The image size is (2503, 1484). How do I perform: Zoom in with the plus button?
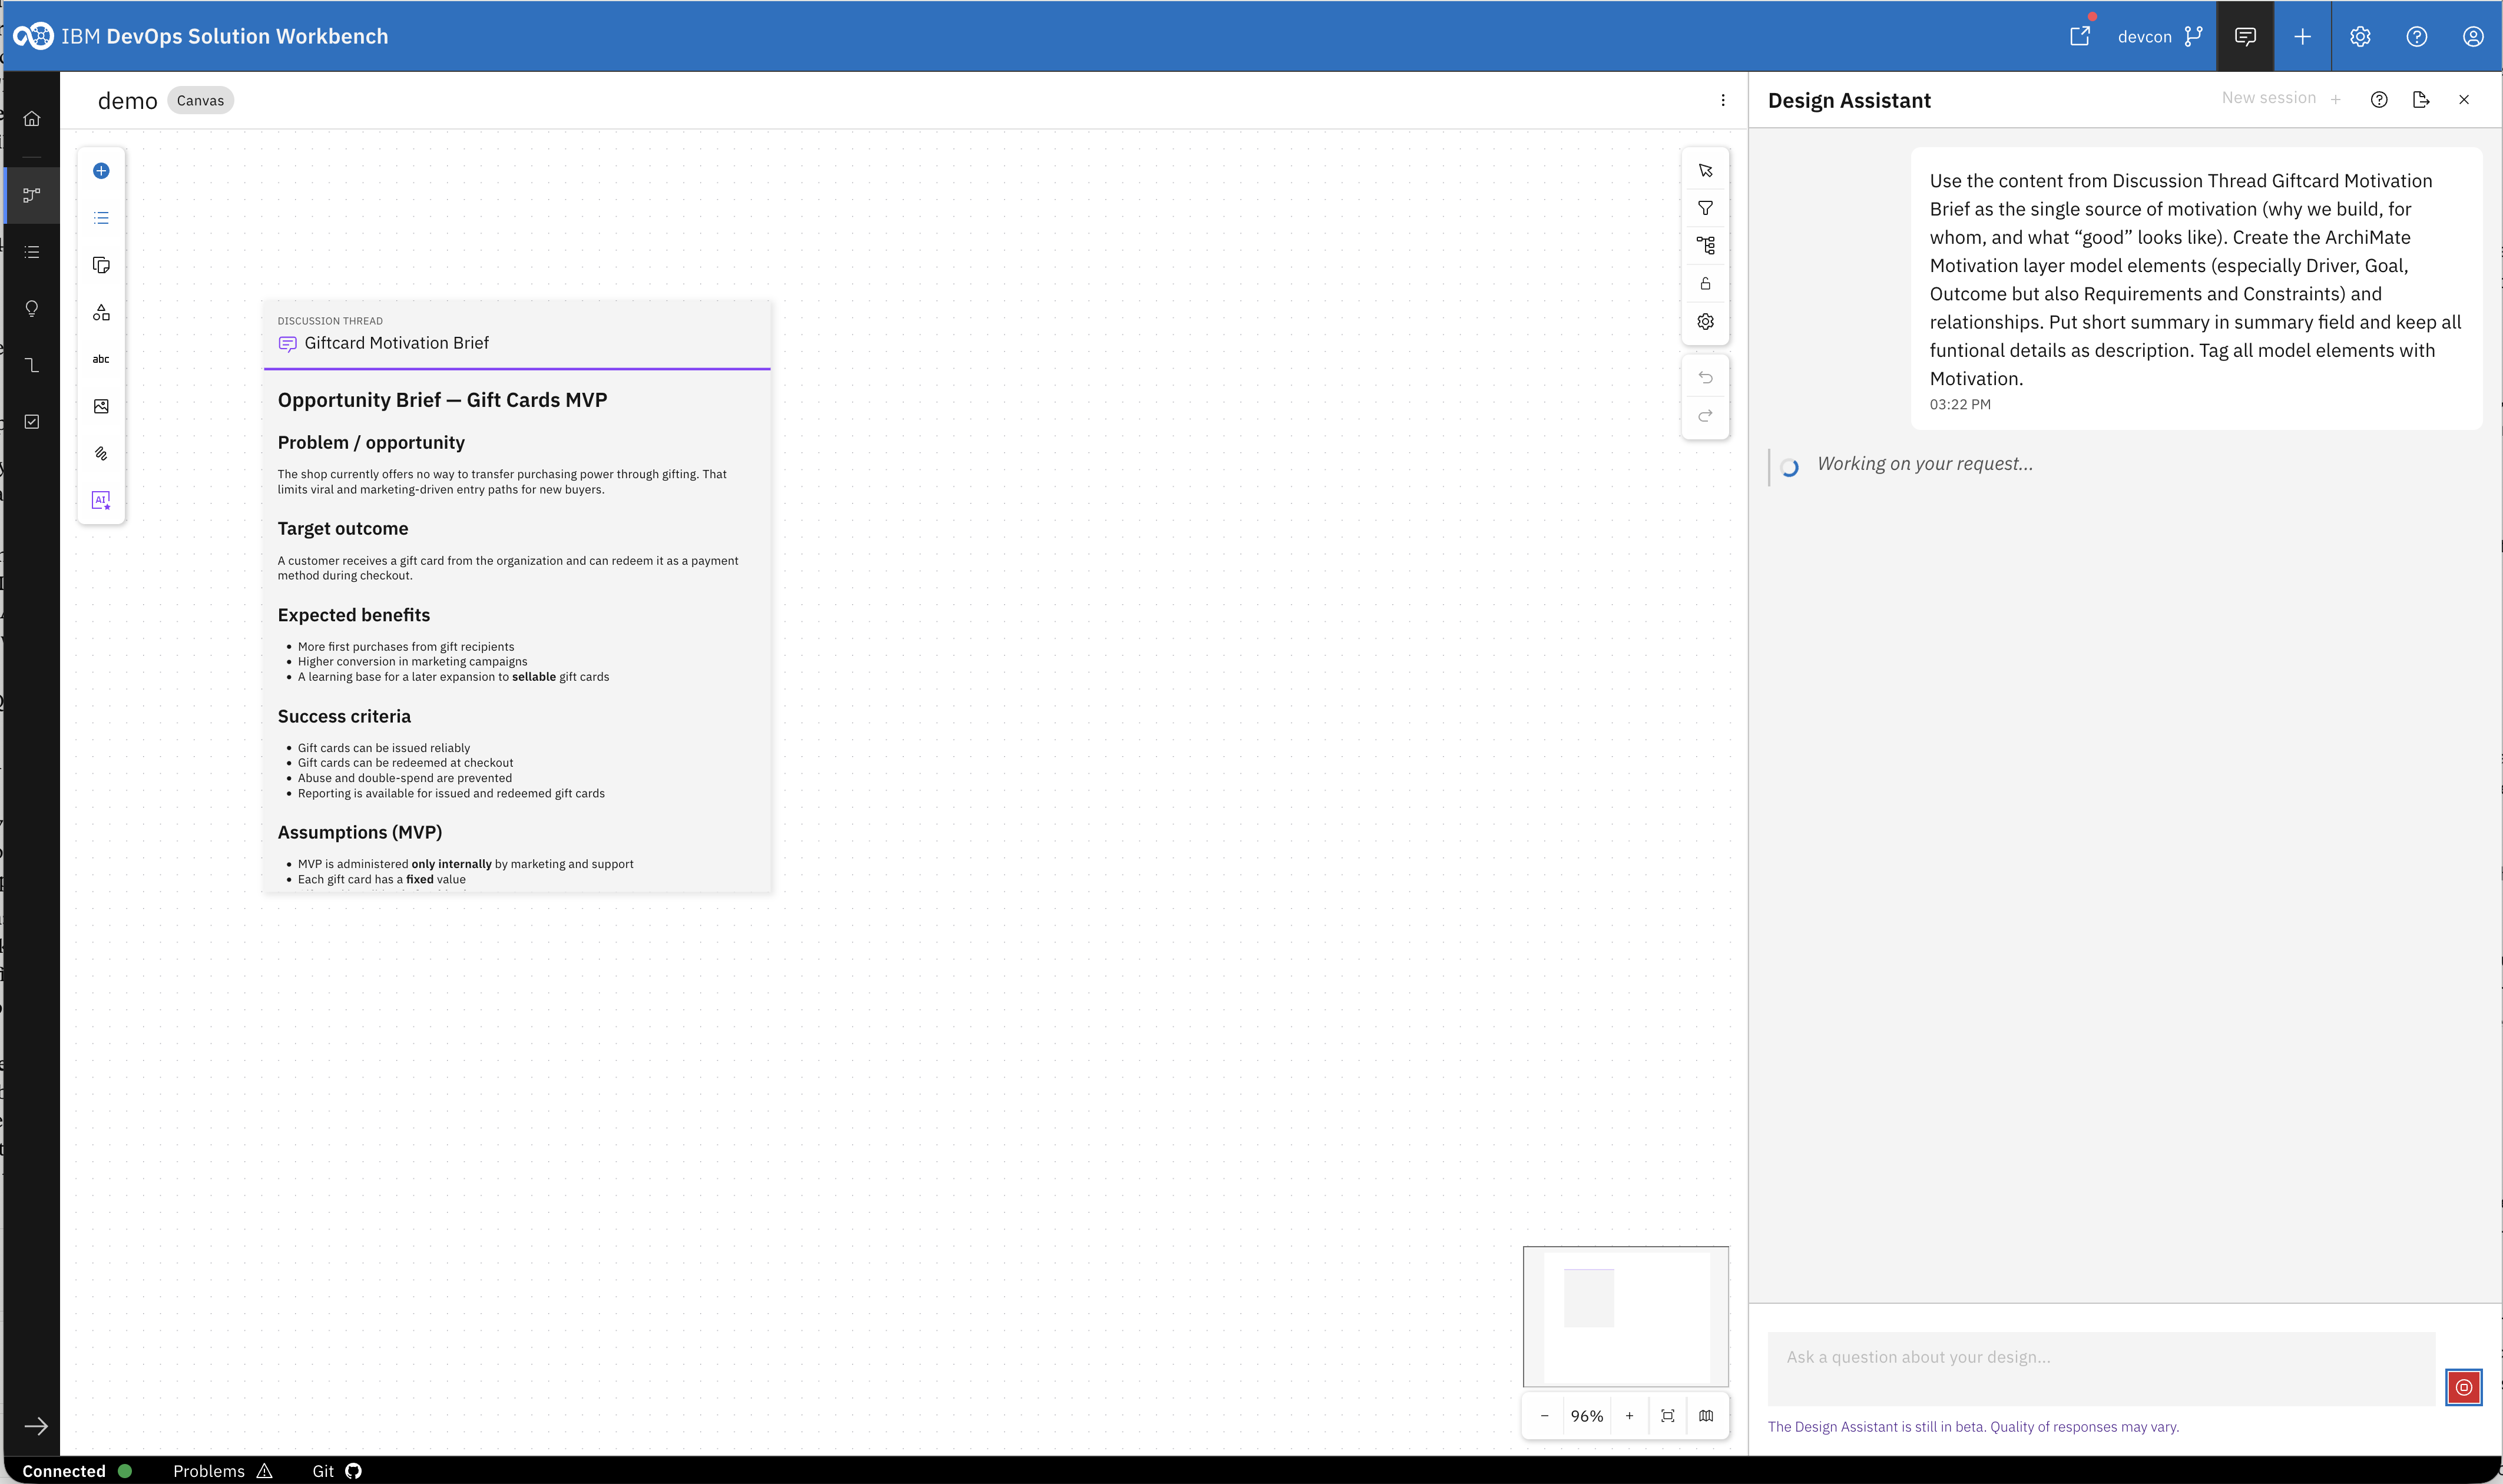pyautogui.click(x=1629, y=1416)
